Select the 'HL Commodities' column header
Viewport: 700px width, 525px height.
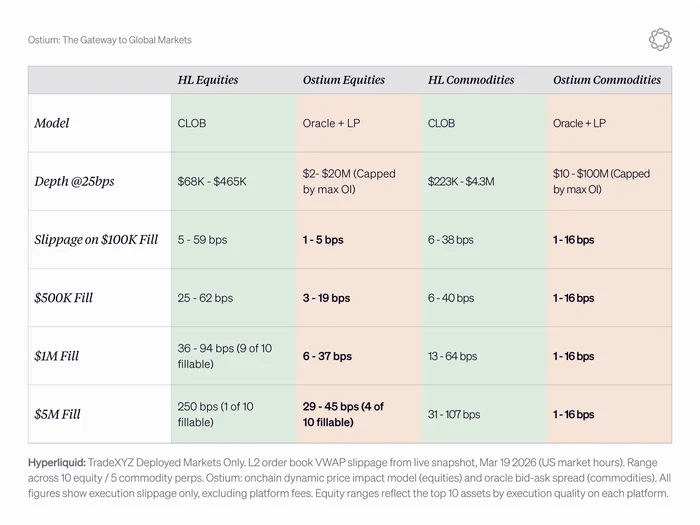point(471,80)
